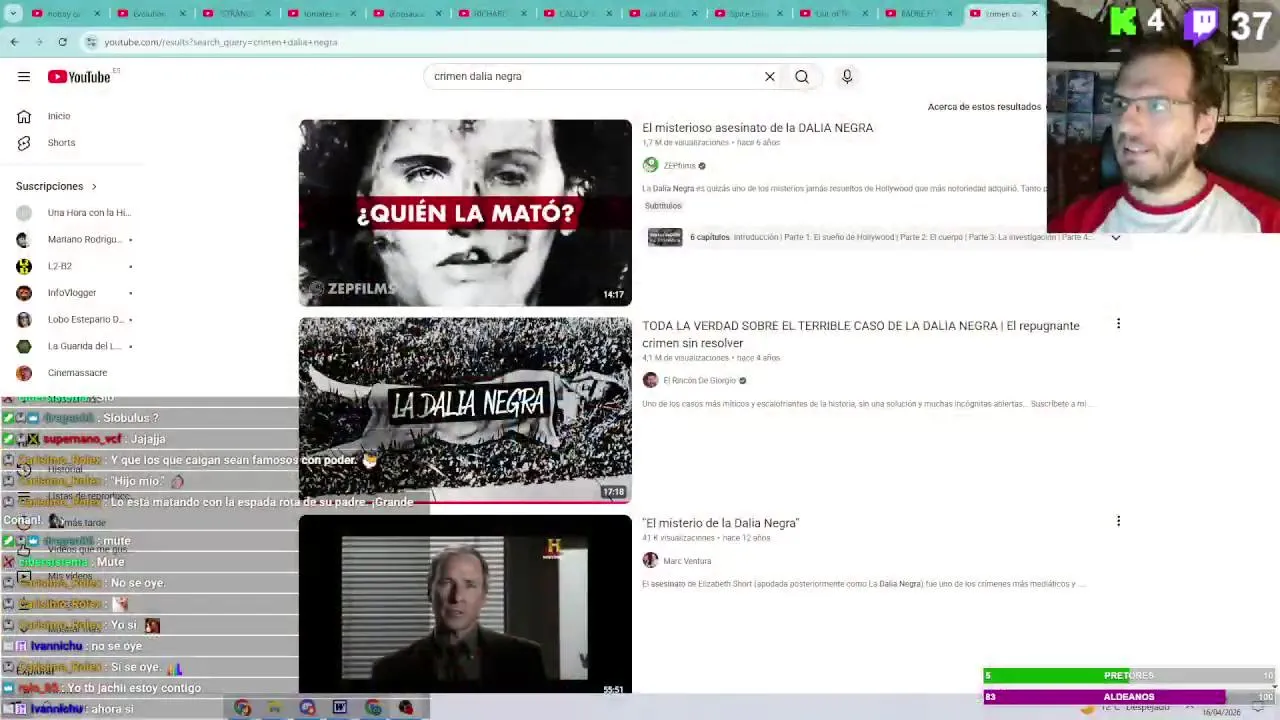
Task: Click the Cinemassacre channel avatar
Action: click(x=24, y=373)
